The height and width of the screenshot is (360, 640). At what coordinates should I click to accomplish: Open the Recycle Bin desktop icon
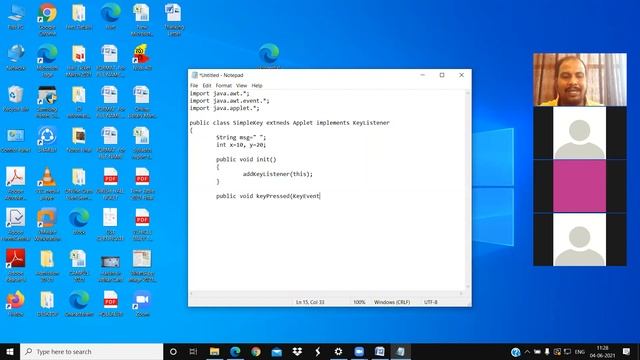click(x=16, y=98)
